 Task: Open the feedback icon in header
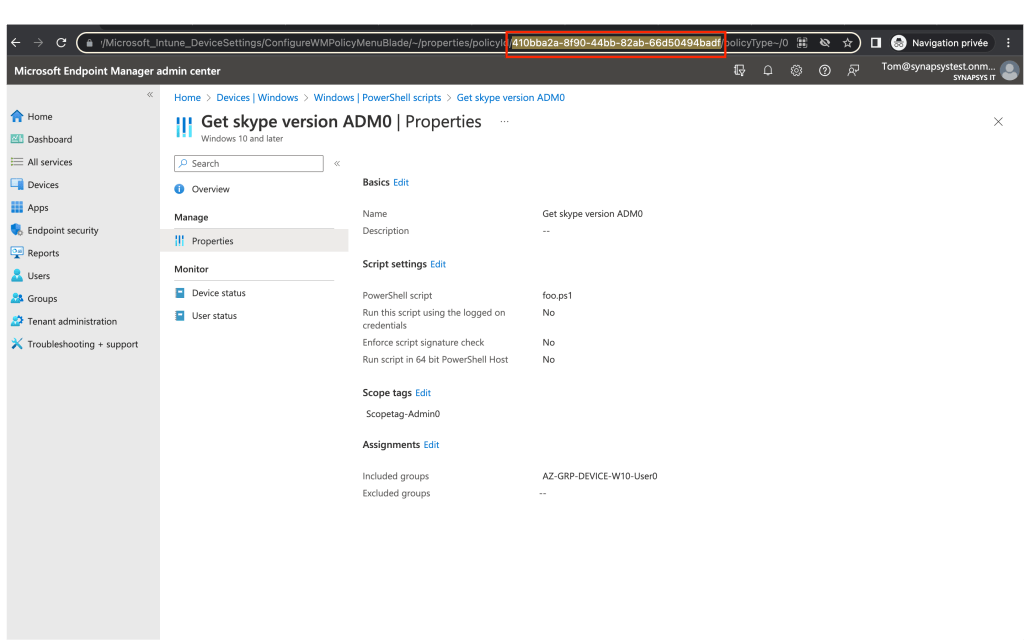pos(853,71)
